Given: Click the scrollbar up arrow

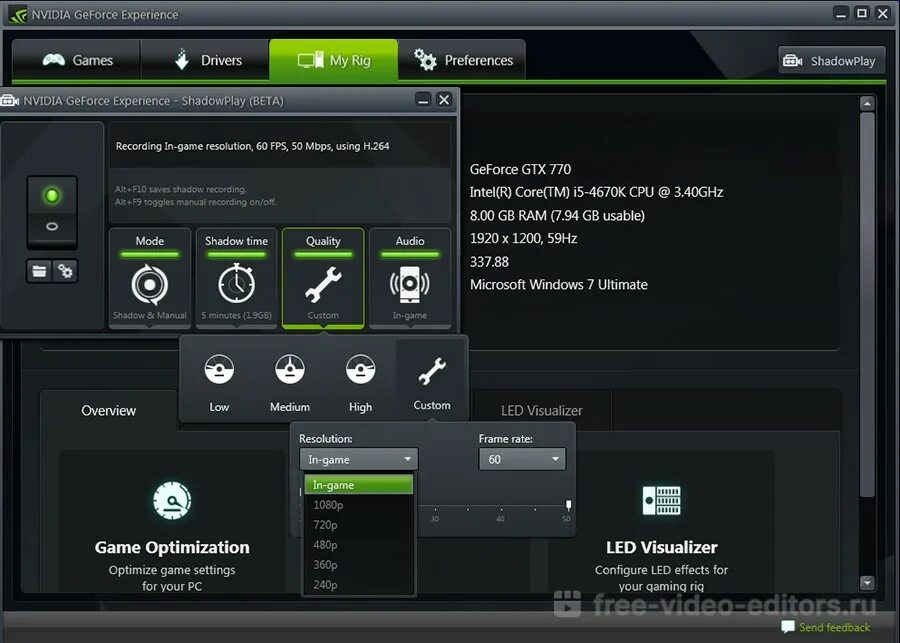Looking at the screenshot, I should [x=867, y=104].
